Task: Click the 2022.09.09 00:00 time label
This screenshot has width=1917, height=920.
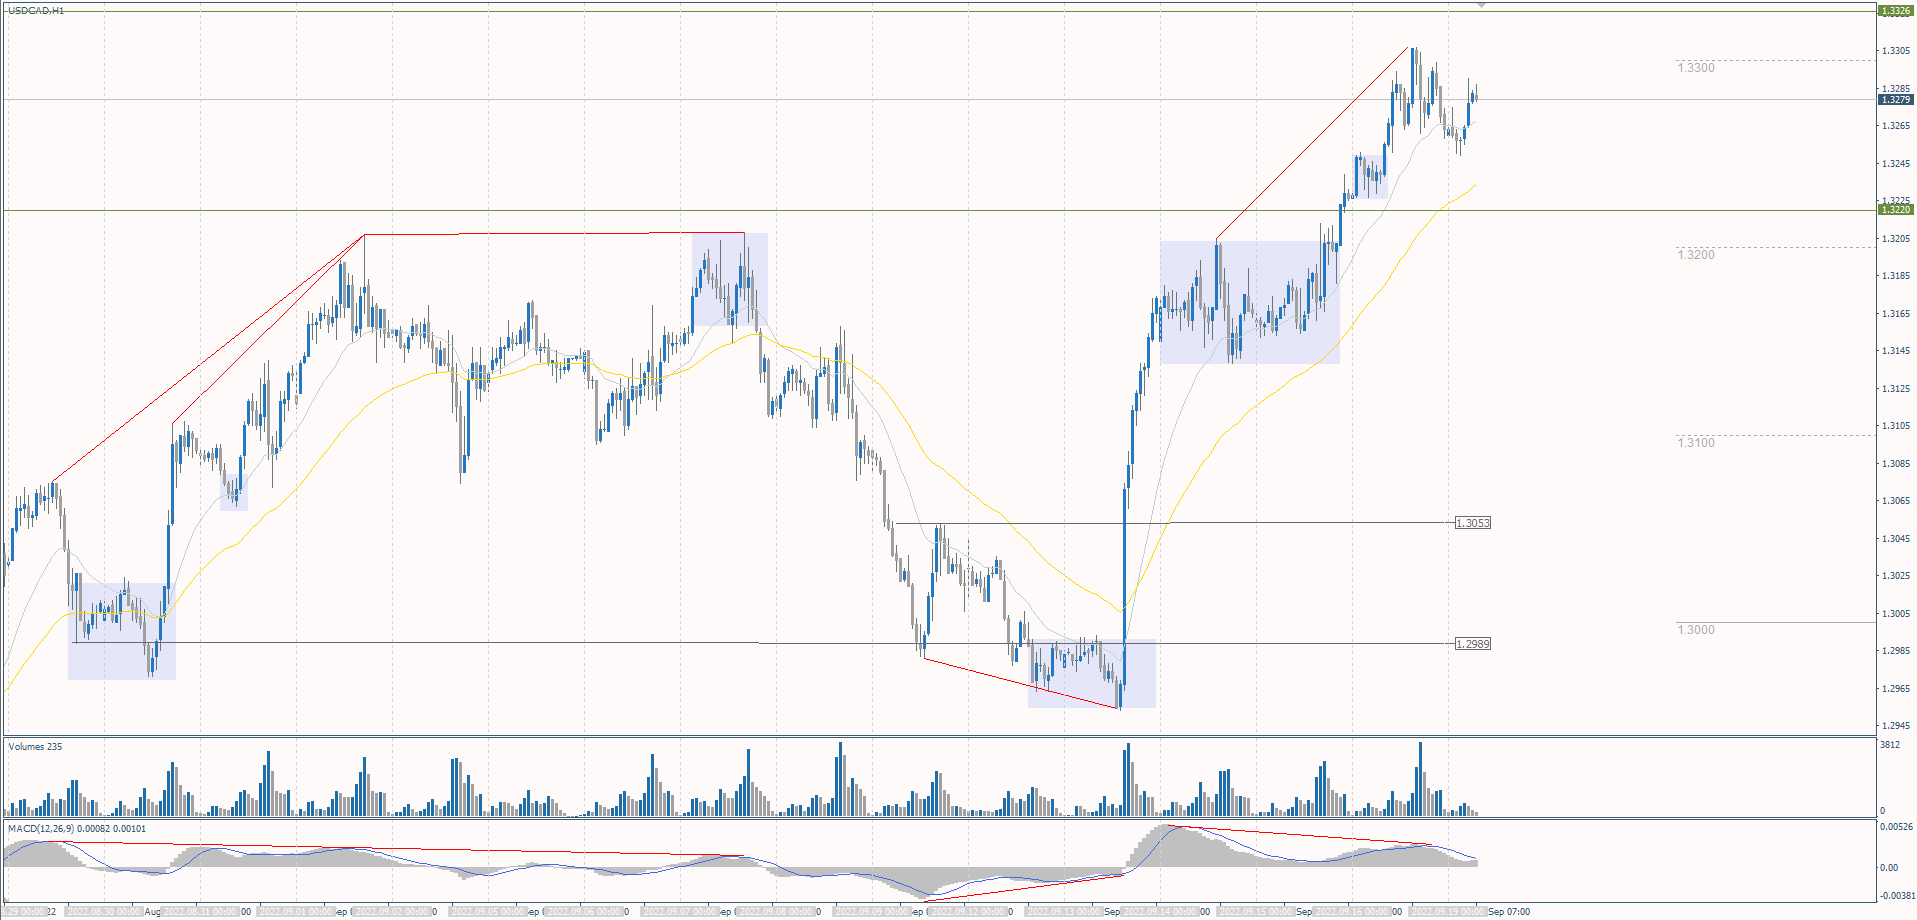Action: (873, 912)
